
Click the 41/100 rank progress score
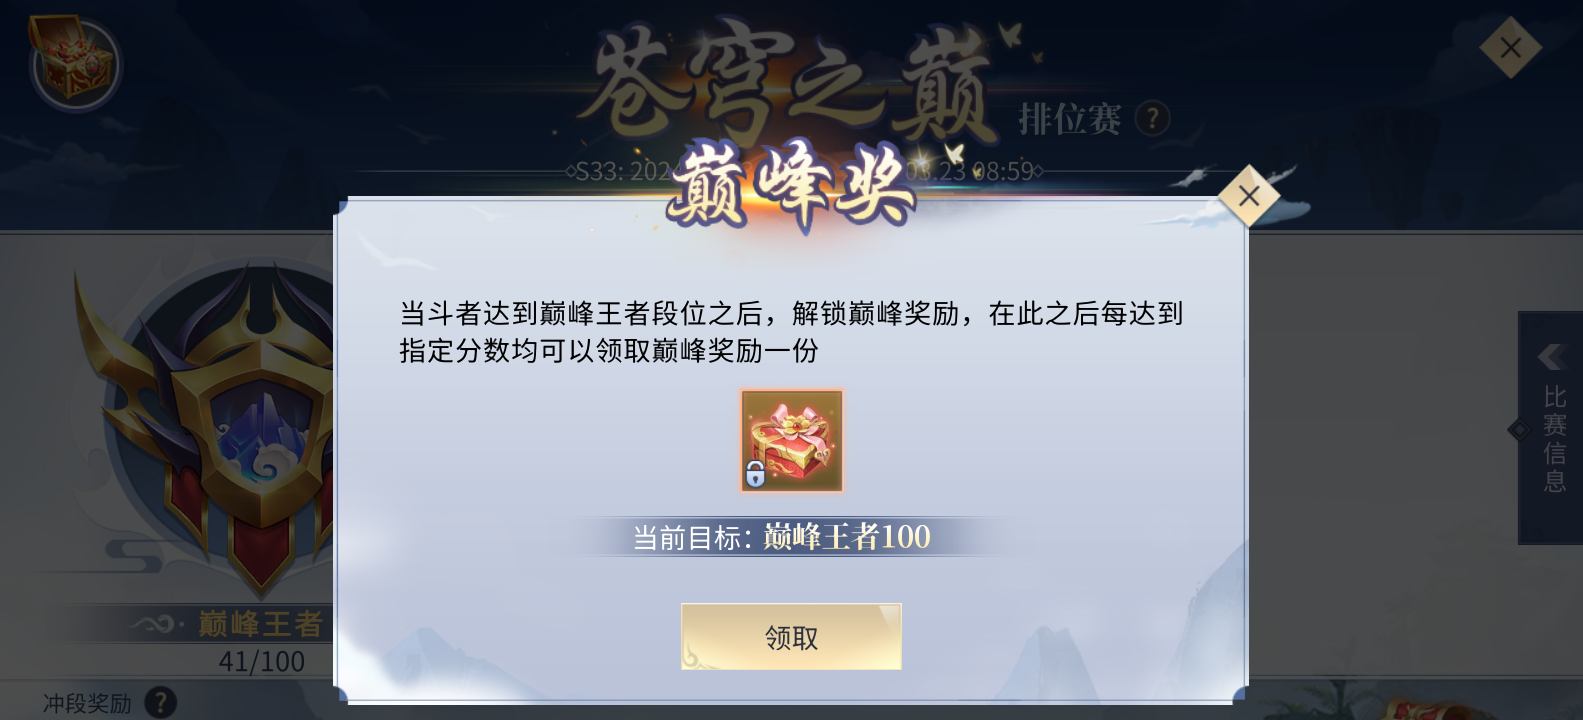click(x=262, y=661)
